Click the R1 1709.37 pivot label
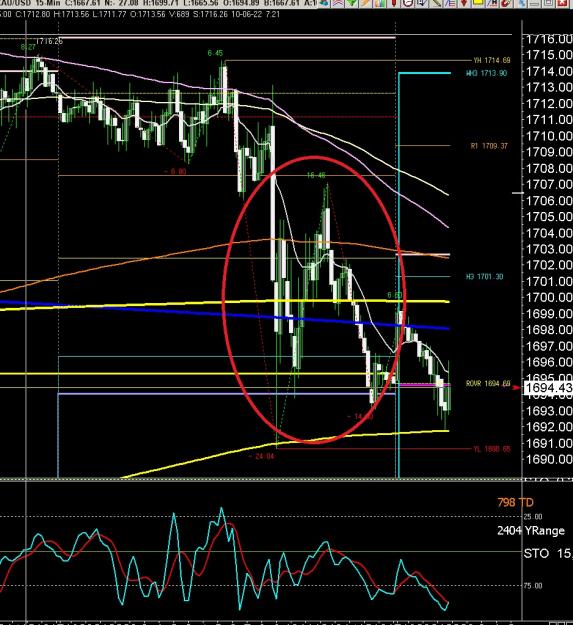 [489, 146]
